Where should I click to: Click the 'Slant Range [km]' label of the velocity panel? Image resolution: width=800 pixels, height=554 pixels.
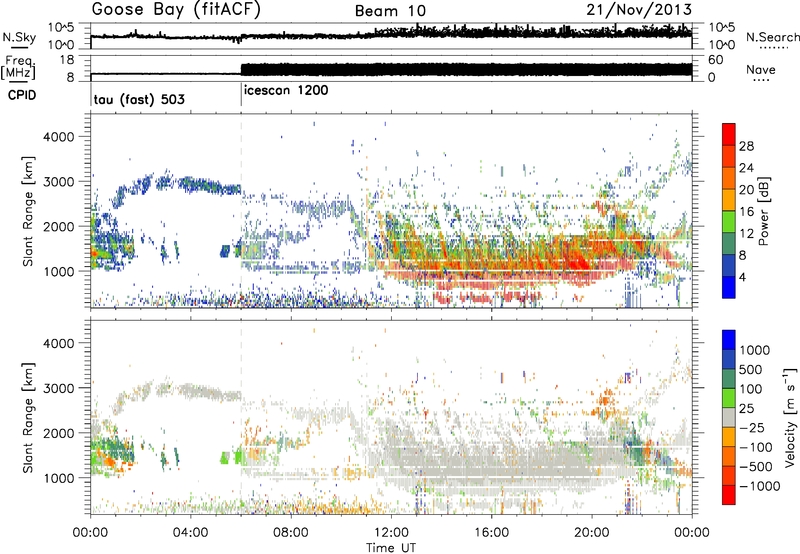28,417
